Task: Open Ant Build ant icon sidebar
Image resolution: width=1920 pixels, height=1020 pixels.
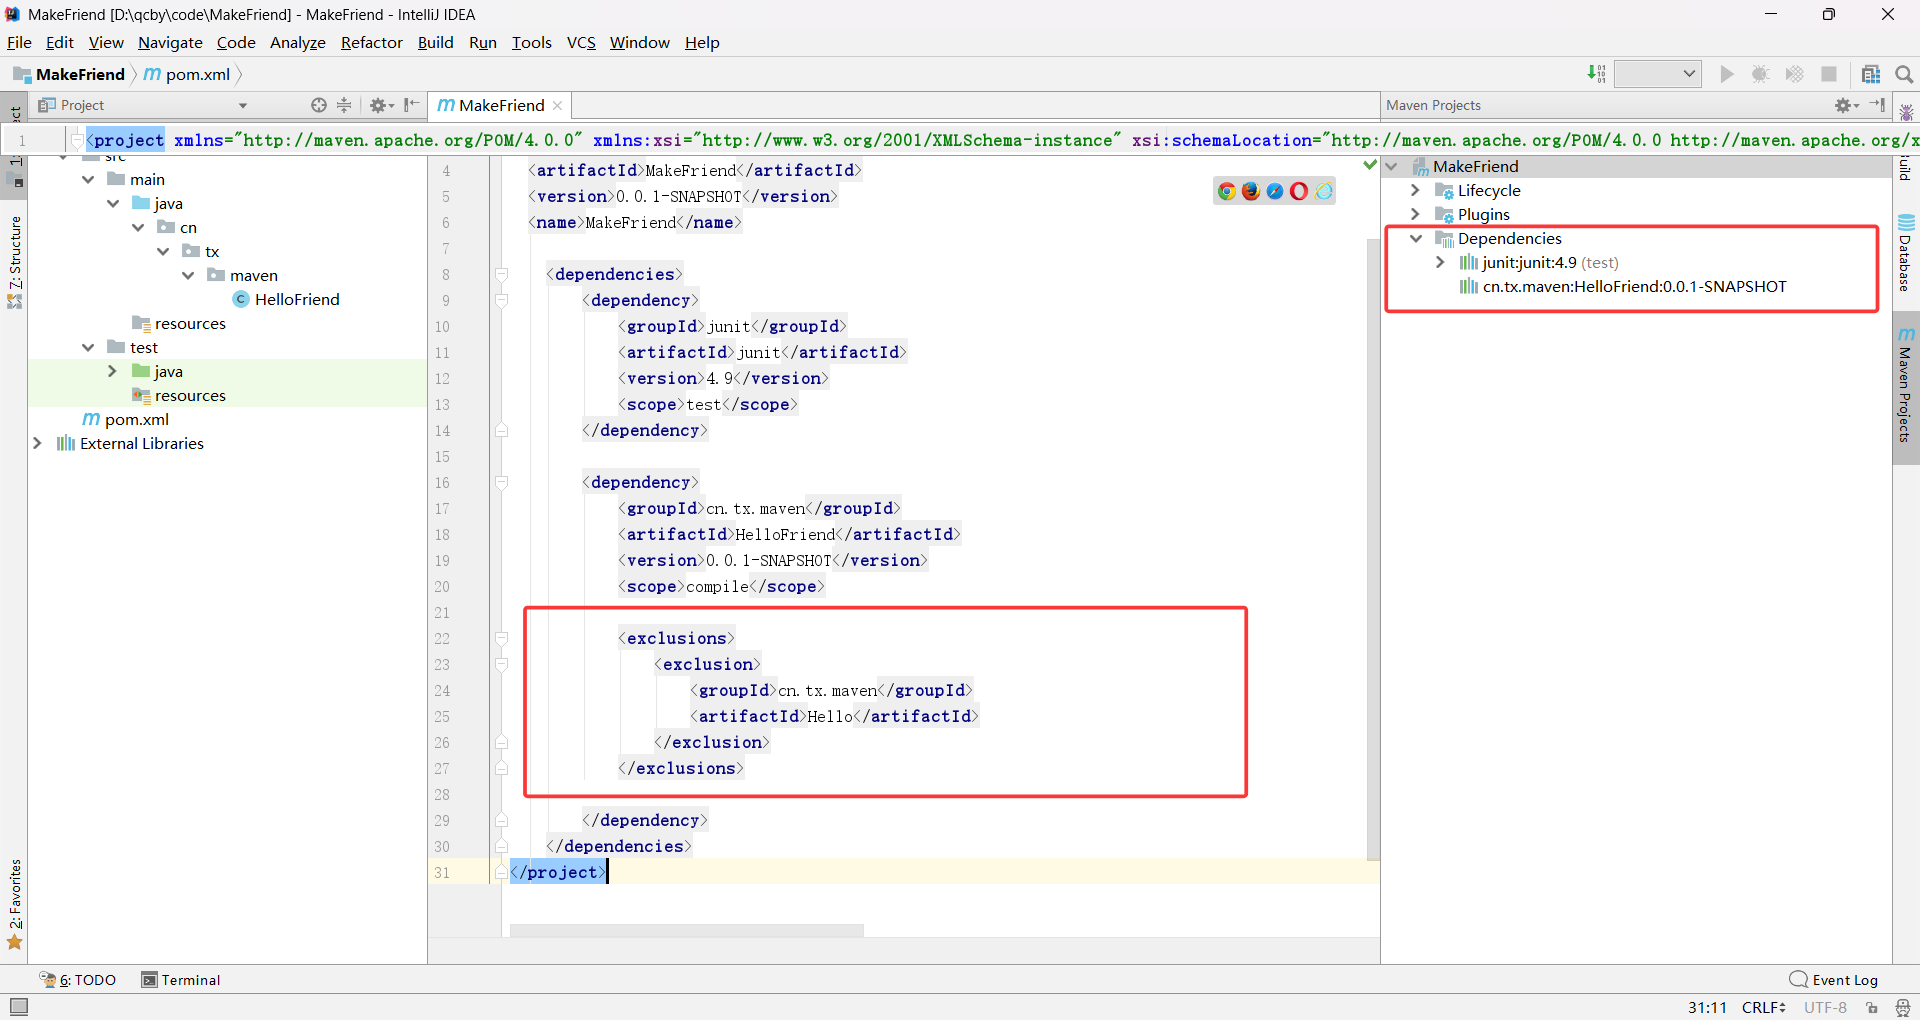Action: [1906, 112]
